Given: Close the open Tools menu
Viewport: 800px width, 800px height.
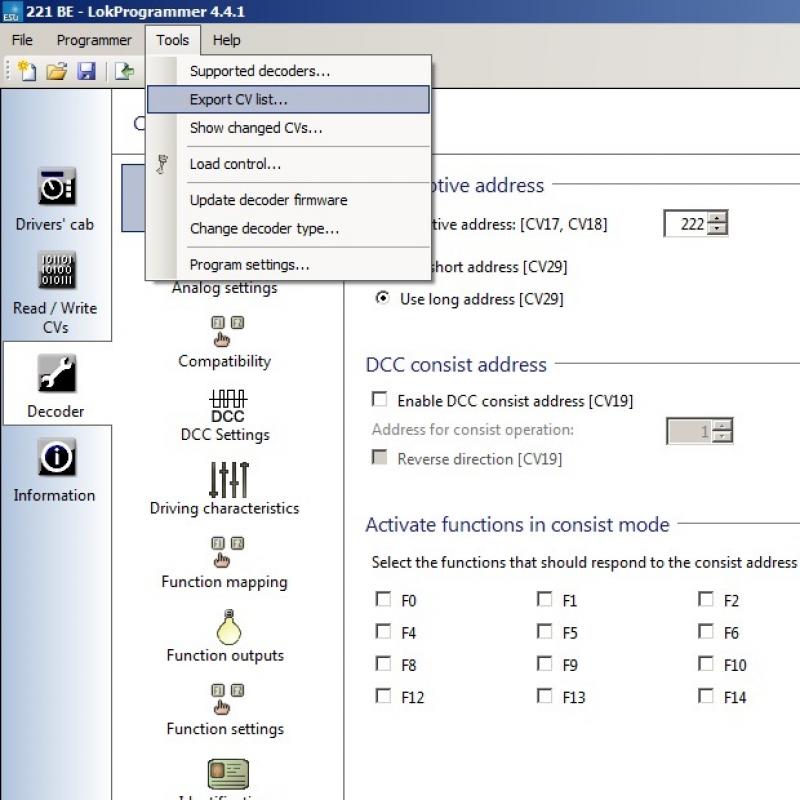Looking at the screenshot, I should 172,40.
